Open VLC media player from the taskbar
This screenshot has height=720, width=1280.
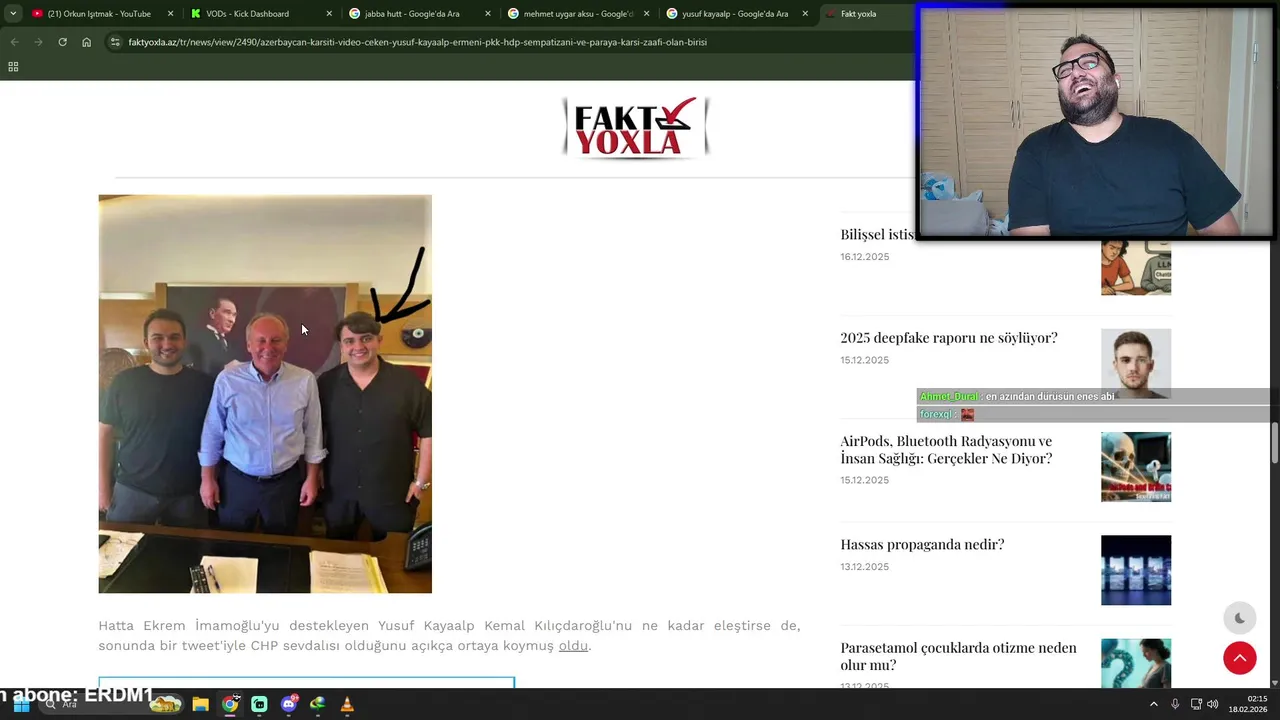coord(347,704)
